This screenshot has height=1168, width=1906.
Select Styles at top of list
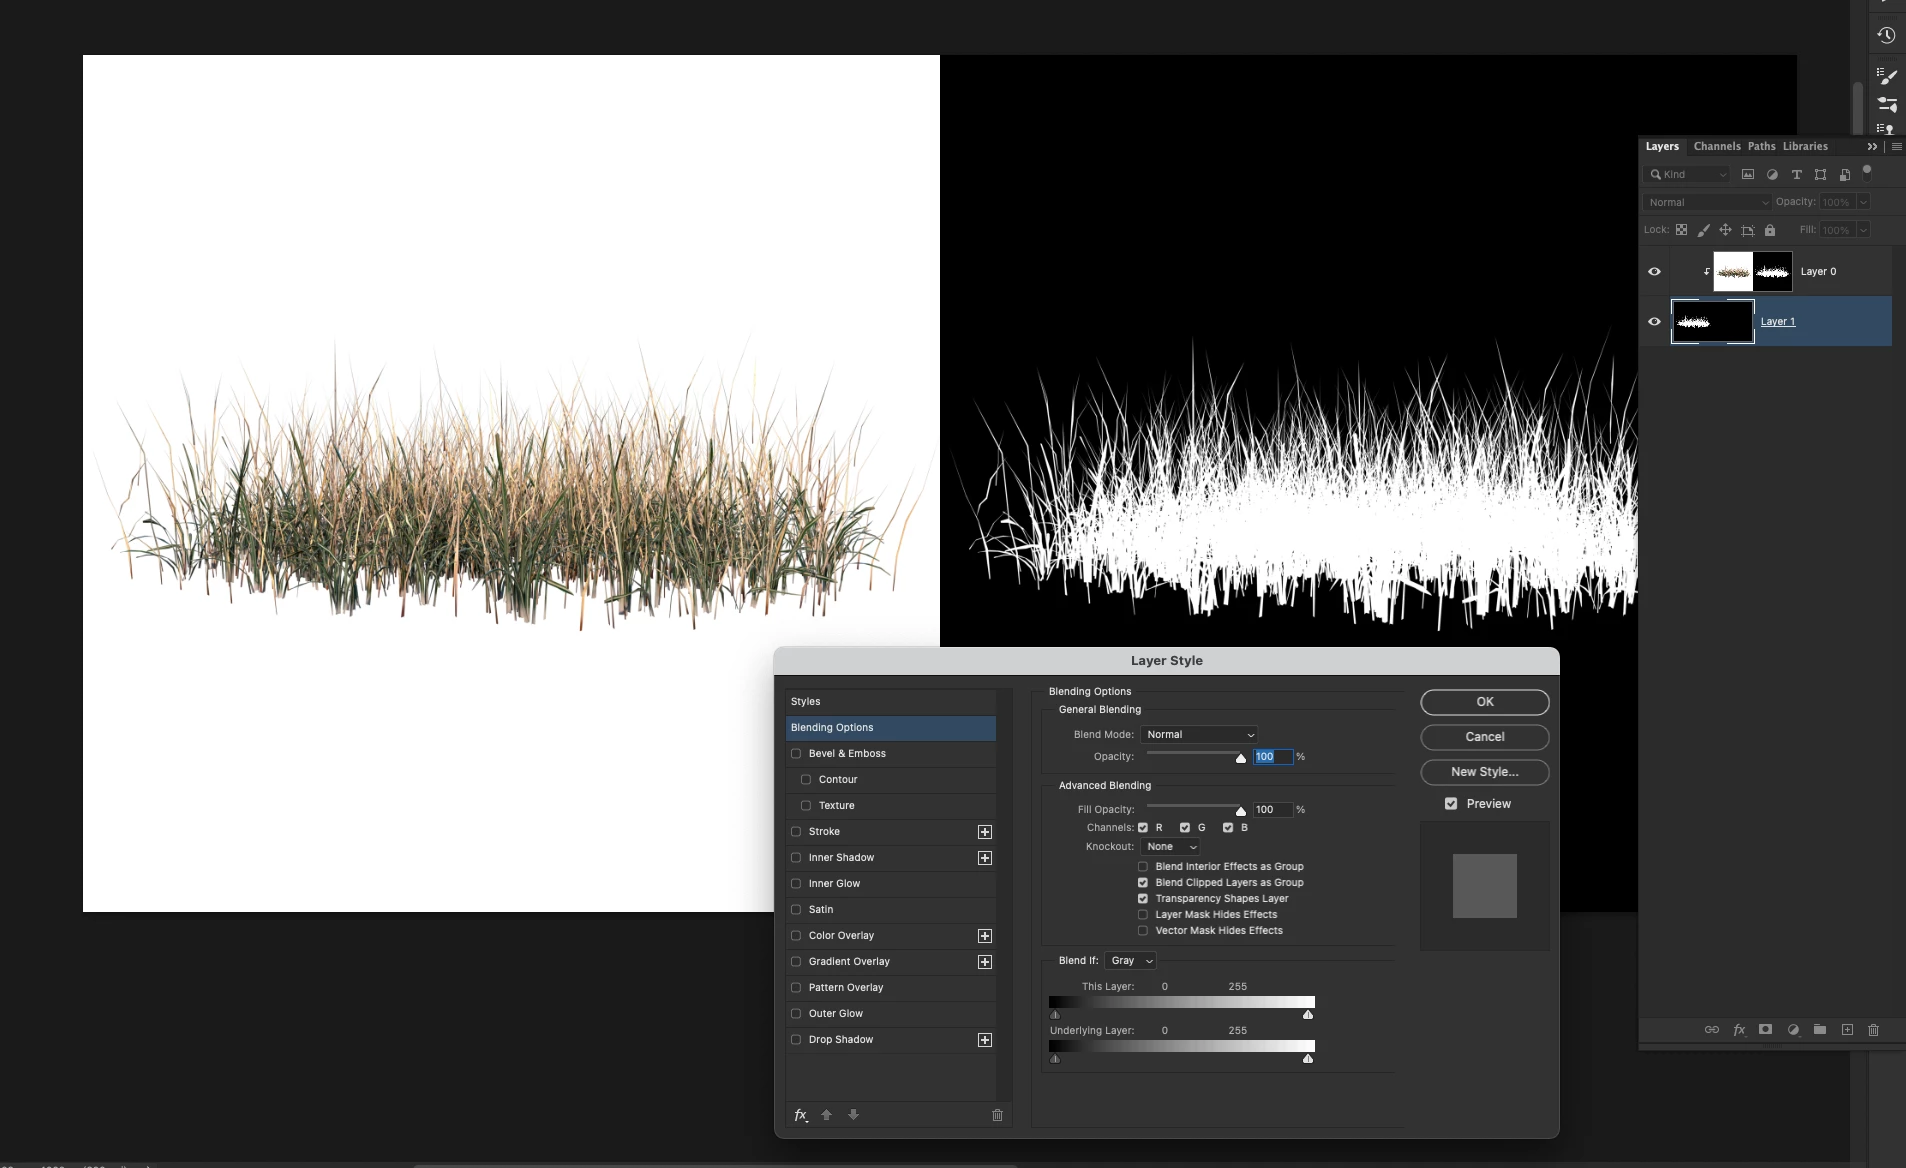890,702
